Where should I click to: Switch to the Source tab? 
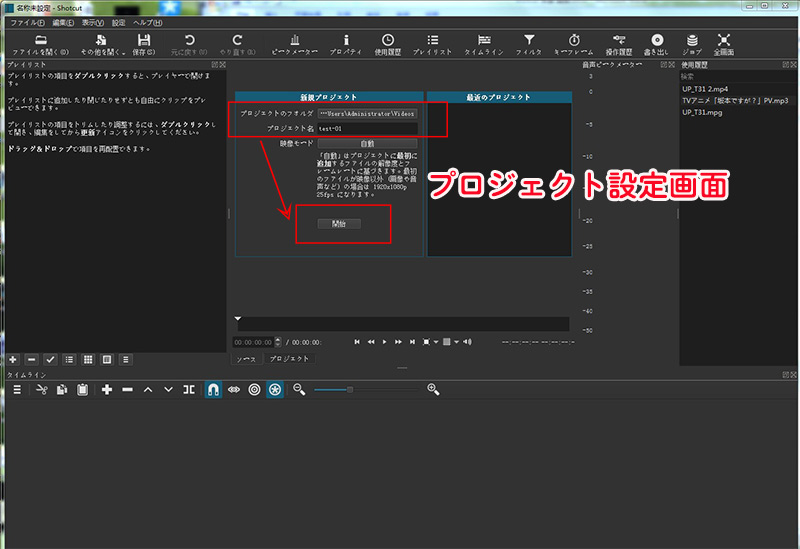click(246, 359)
